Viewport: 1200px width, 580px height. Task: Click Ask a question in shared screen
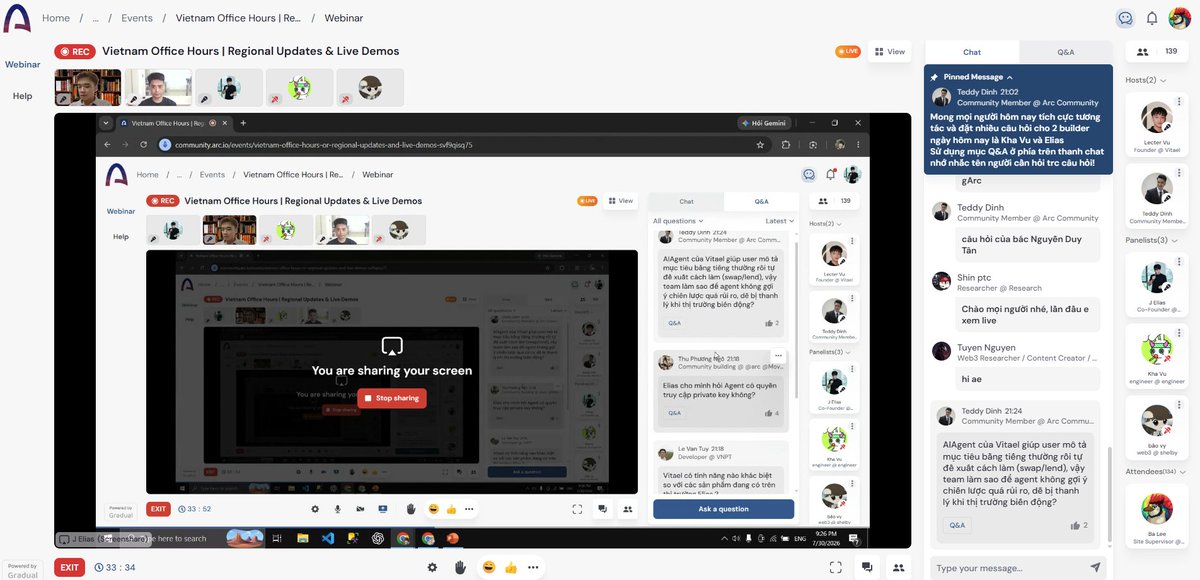point(723,509)
